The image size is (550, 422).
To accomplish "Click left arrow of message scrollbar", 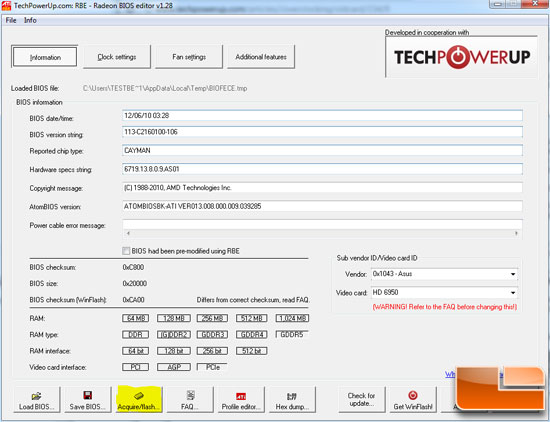I will (x=128, y=233).
